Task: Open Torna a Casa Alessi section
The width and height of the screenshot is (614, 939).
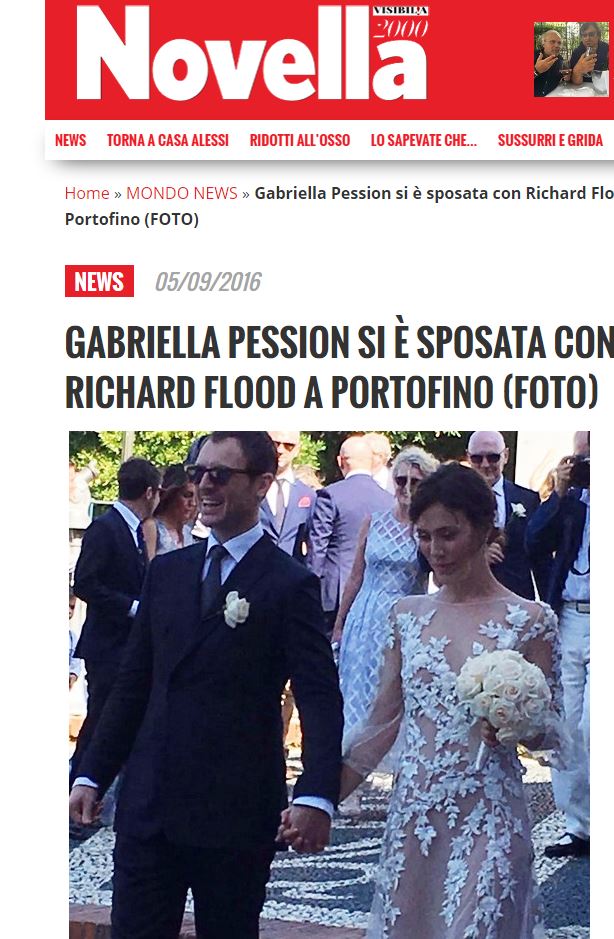Action: pos(168,140)
